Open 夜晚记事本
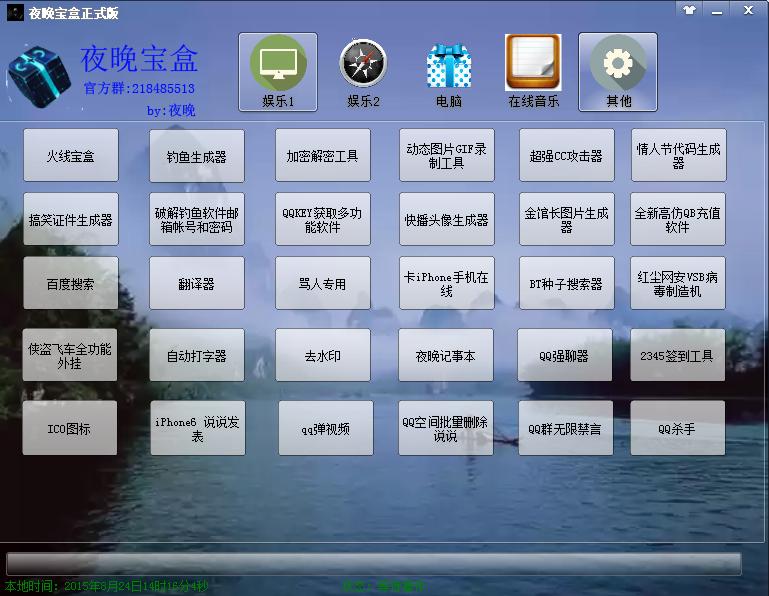769x596 pixels. click(446, 355)
